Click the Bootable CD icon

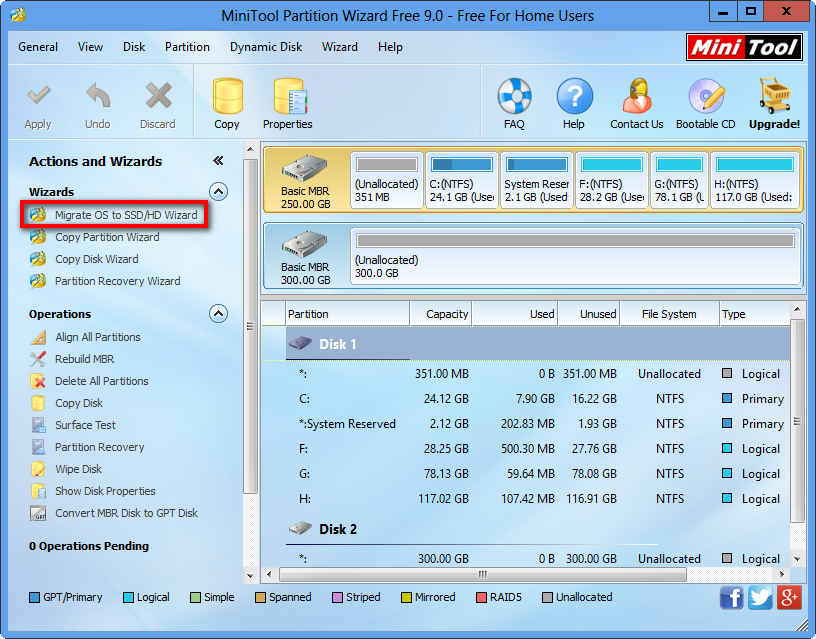[706, 97]
